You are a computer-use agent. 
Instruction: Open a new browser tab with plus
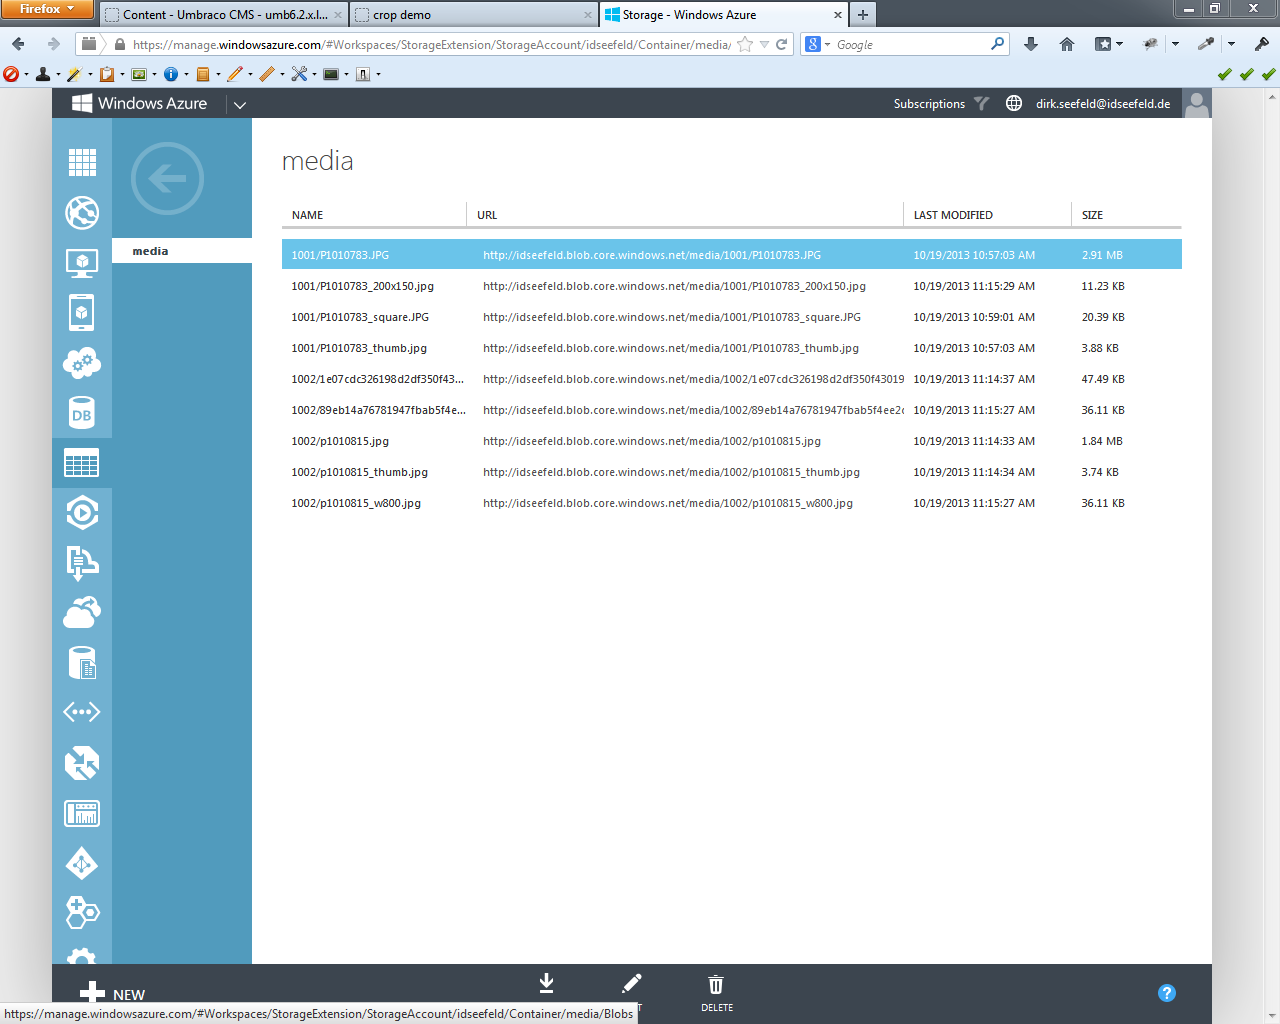(x=863, y=15)
